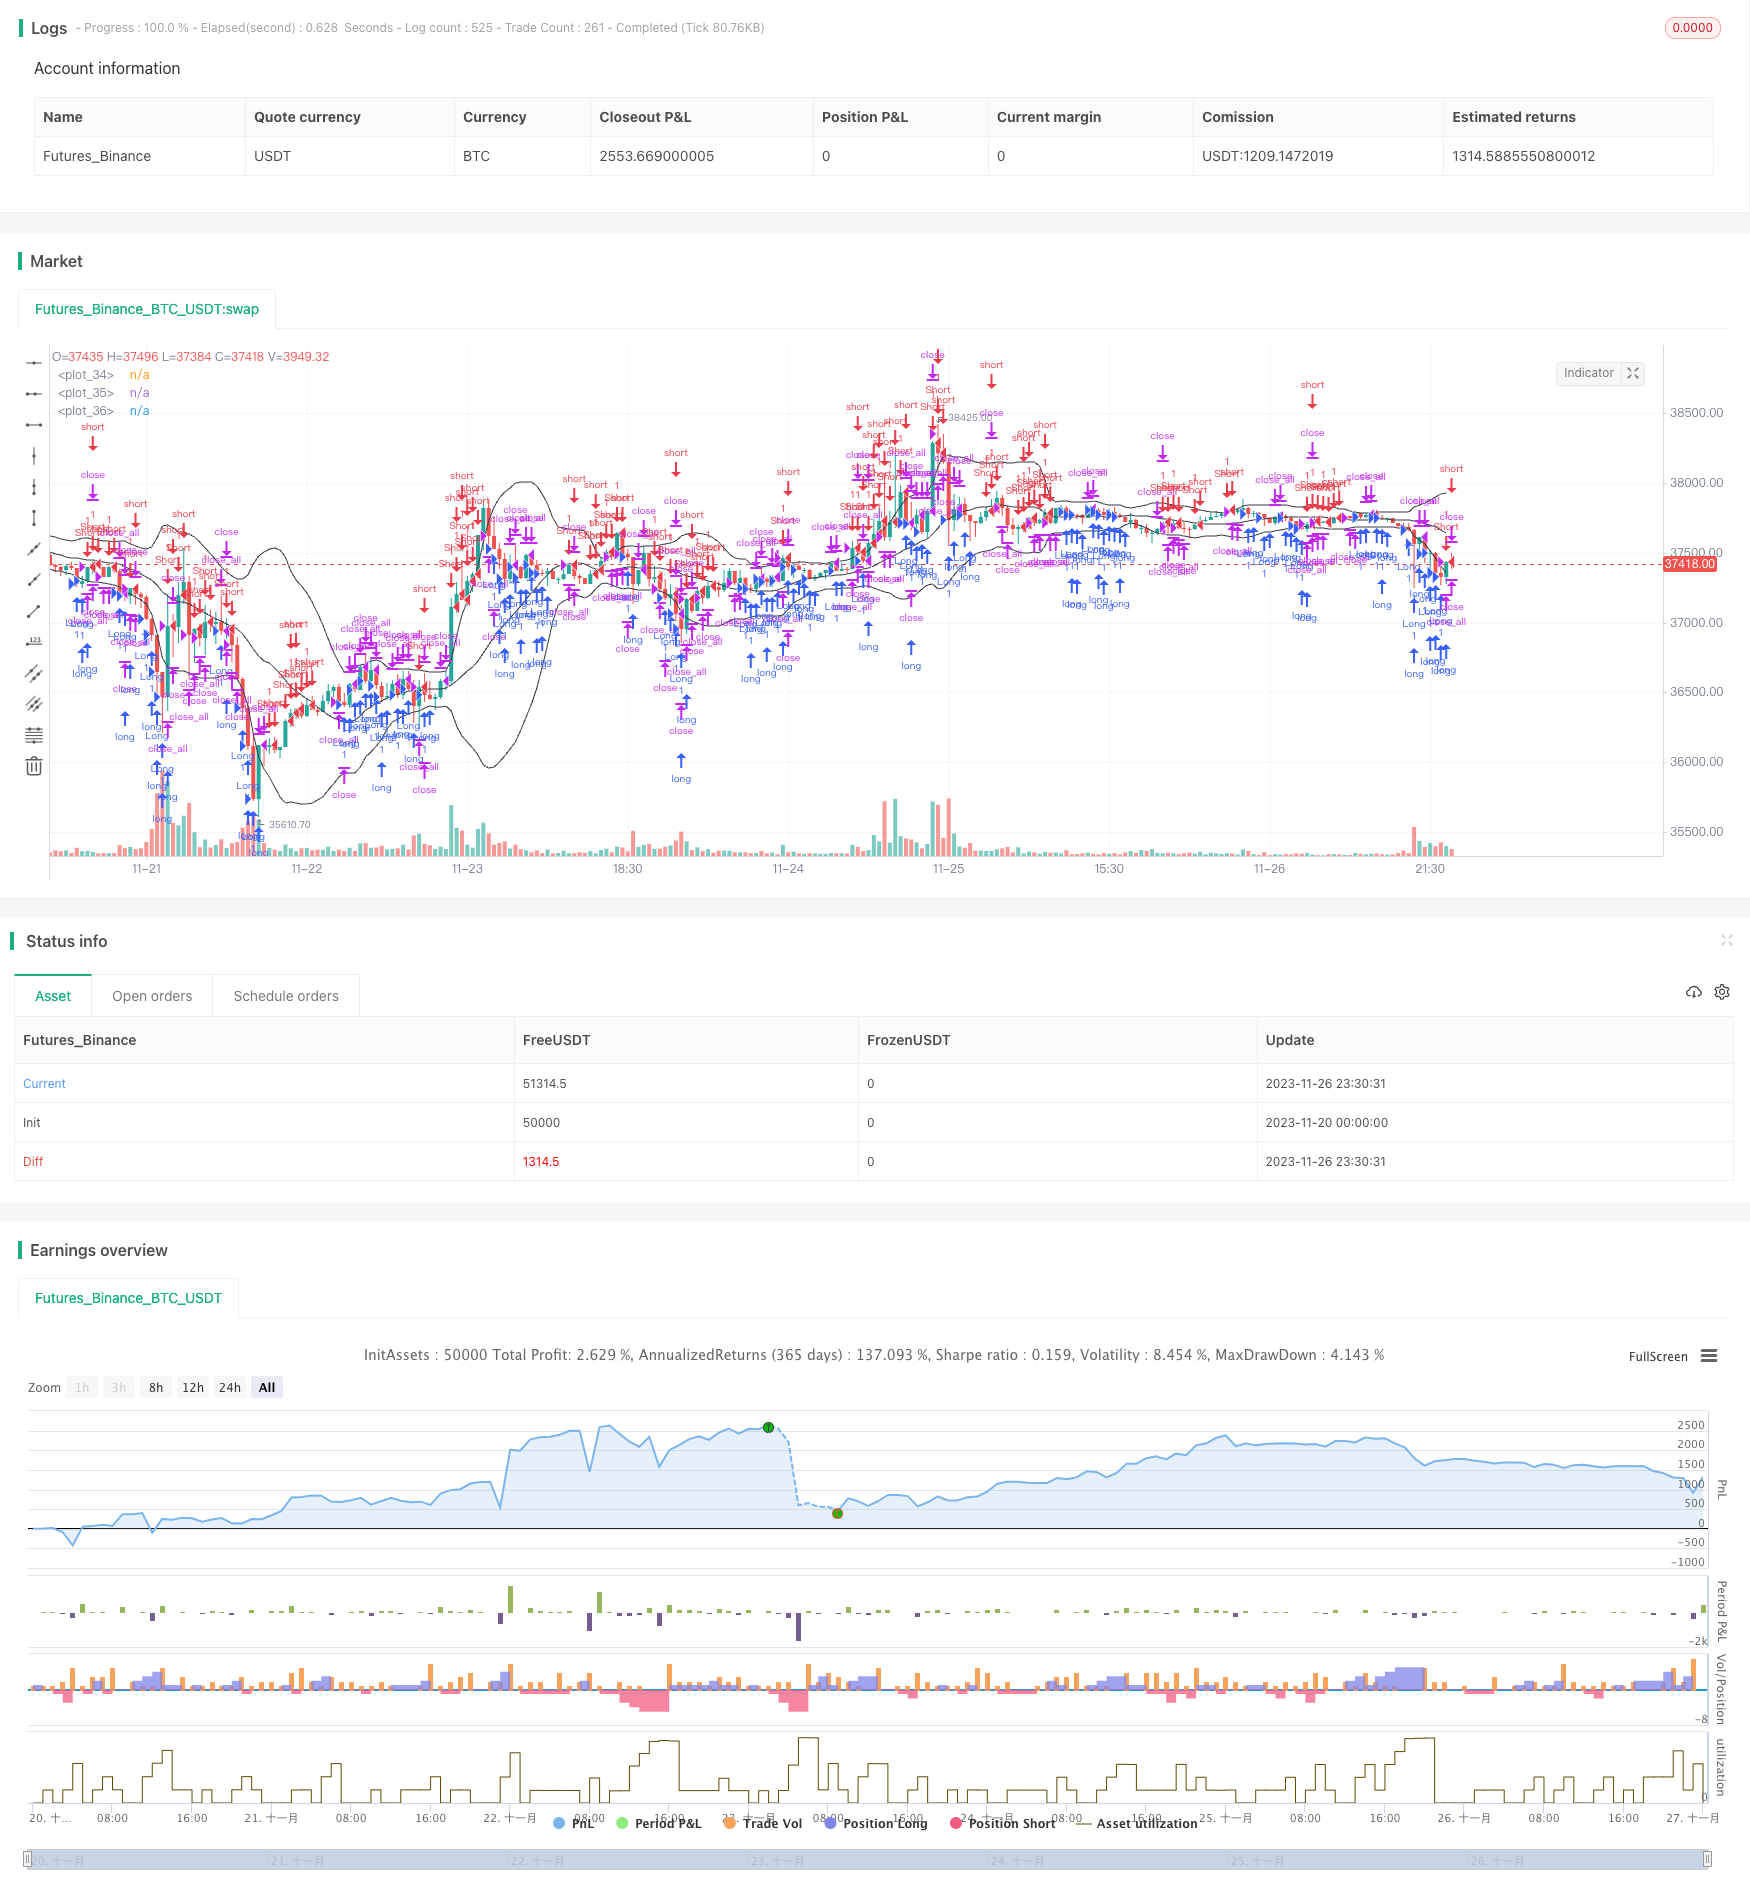Image resolution: width=1750 pixels, height=1898 pixels.
Task: Click the right handle of the range navigator
Action: pyautogui.click(x=1707, y=1860)
